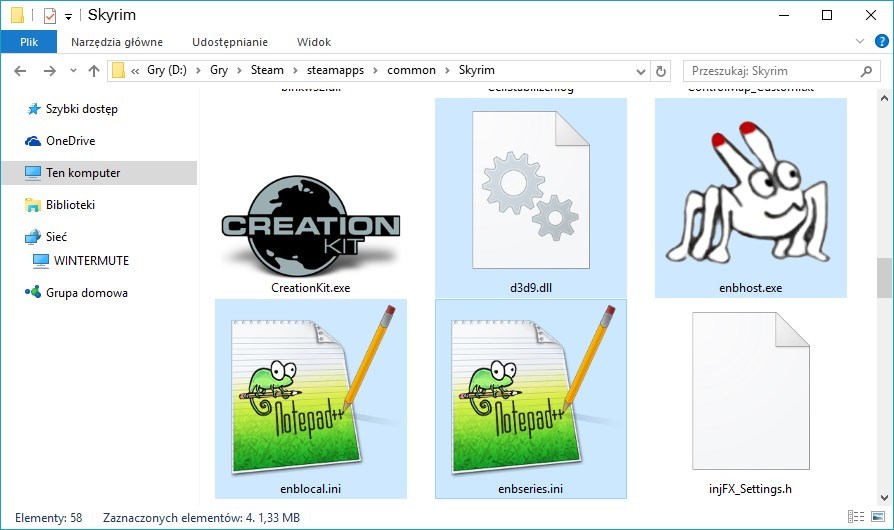The image size is (894, 530).
Task: Expand the chevron after steamapps
Action: pos(375,71)
